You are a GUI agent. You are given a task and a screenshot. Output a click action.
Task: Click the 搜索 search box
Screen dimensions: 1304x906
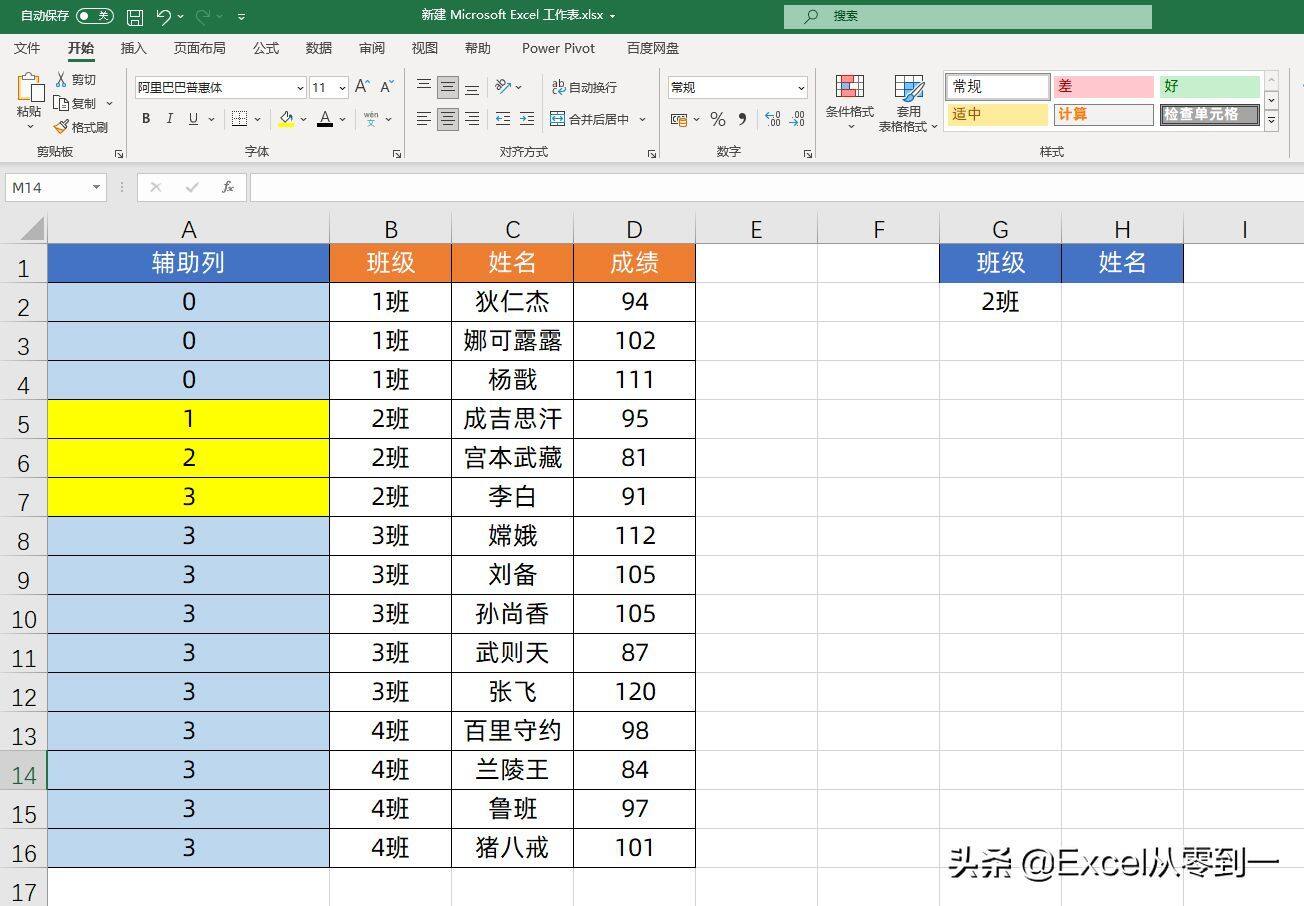pyautogui.click(x=968, y=16)
